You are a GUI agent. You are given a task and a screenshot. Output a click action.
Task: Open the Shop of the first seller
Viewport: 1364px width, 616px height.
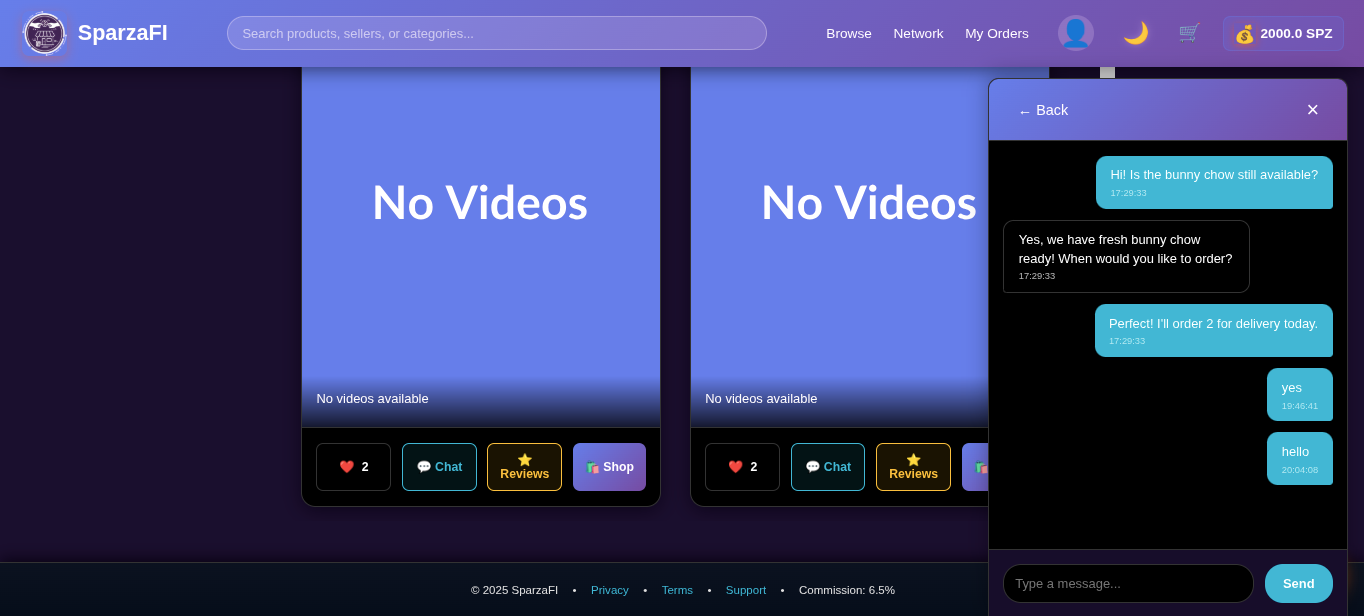tap(609, 466)
